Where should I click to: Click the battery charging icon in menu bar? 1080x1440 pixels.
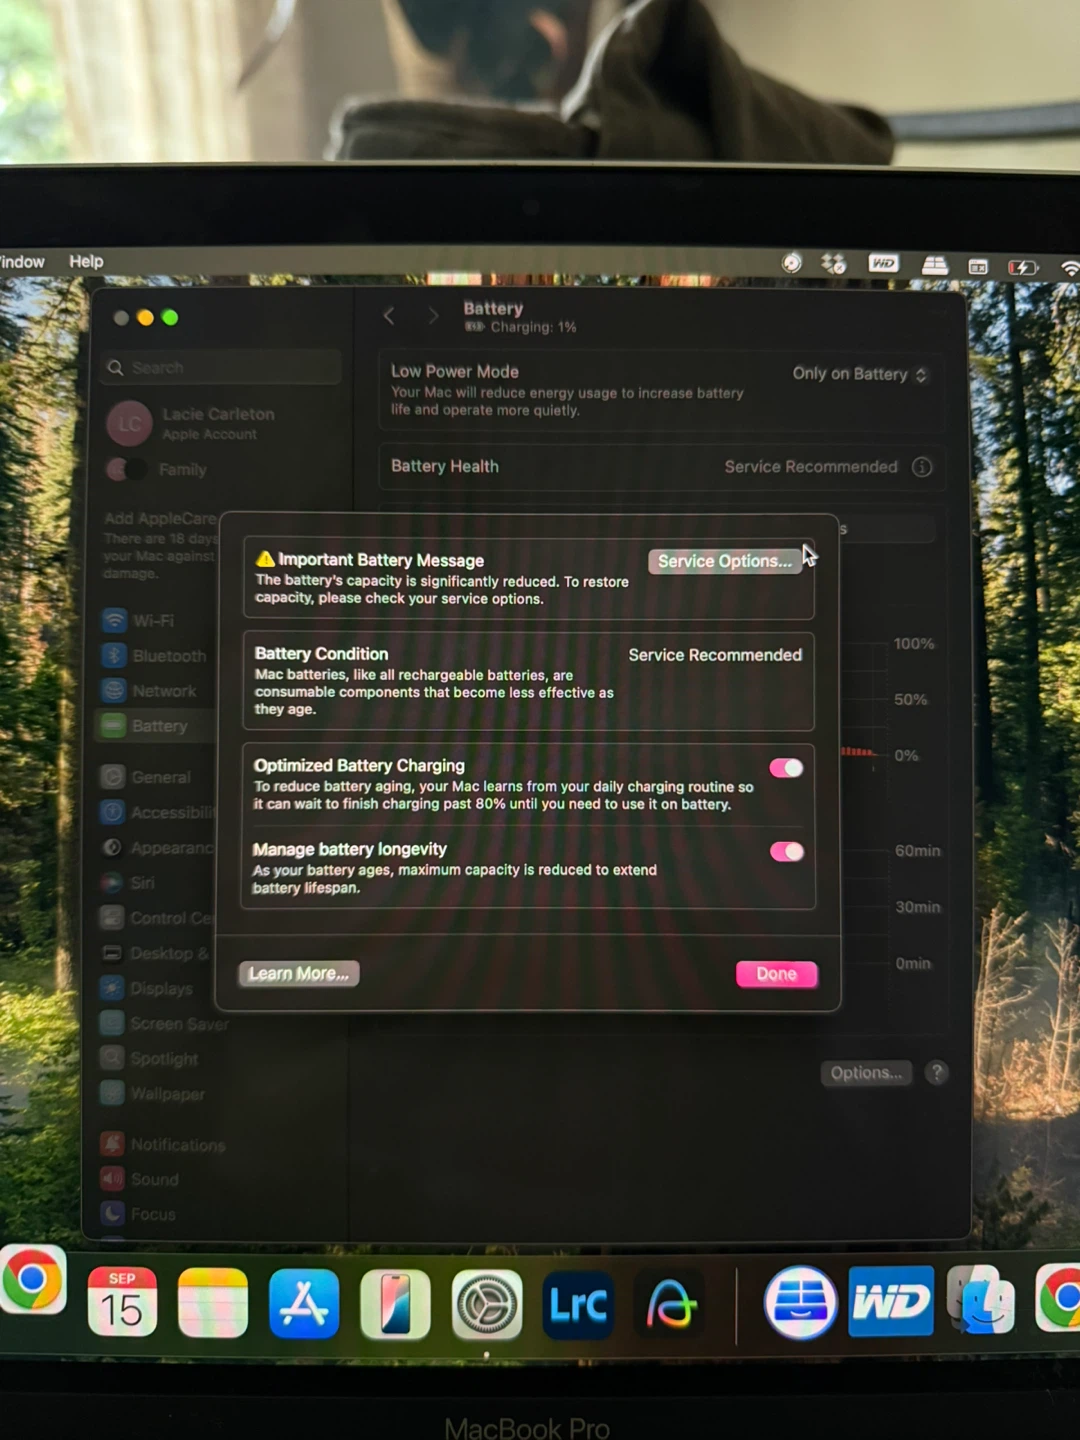[1023, 267]
